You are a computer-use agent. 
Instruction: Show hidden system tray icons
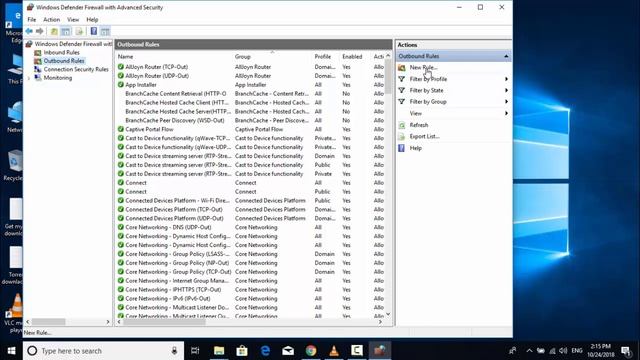click(529, 351)
